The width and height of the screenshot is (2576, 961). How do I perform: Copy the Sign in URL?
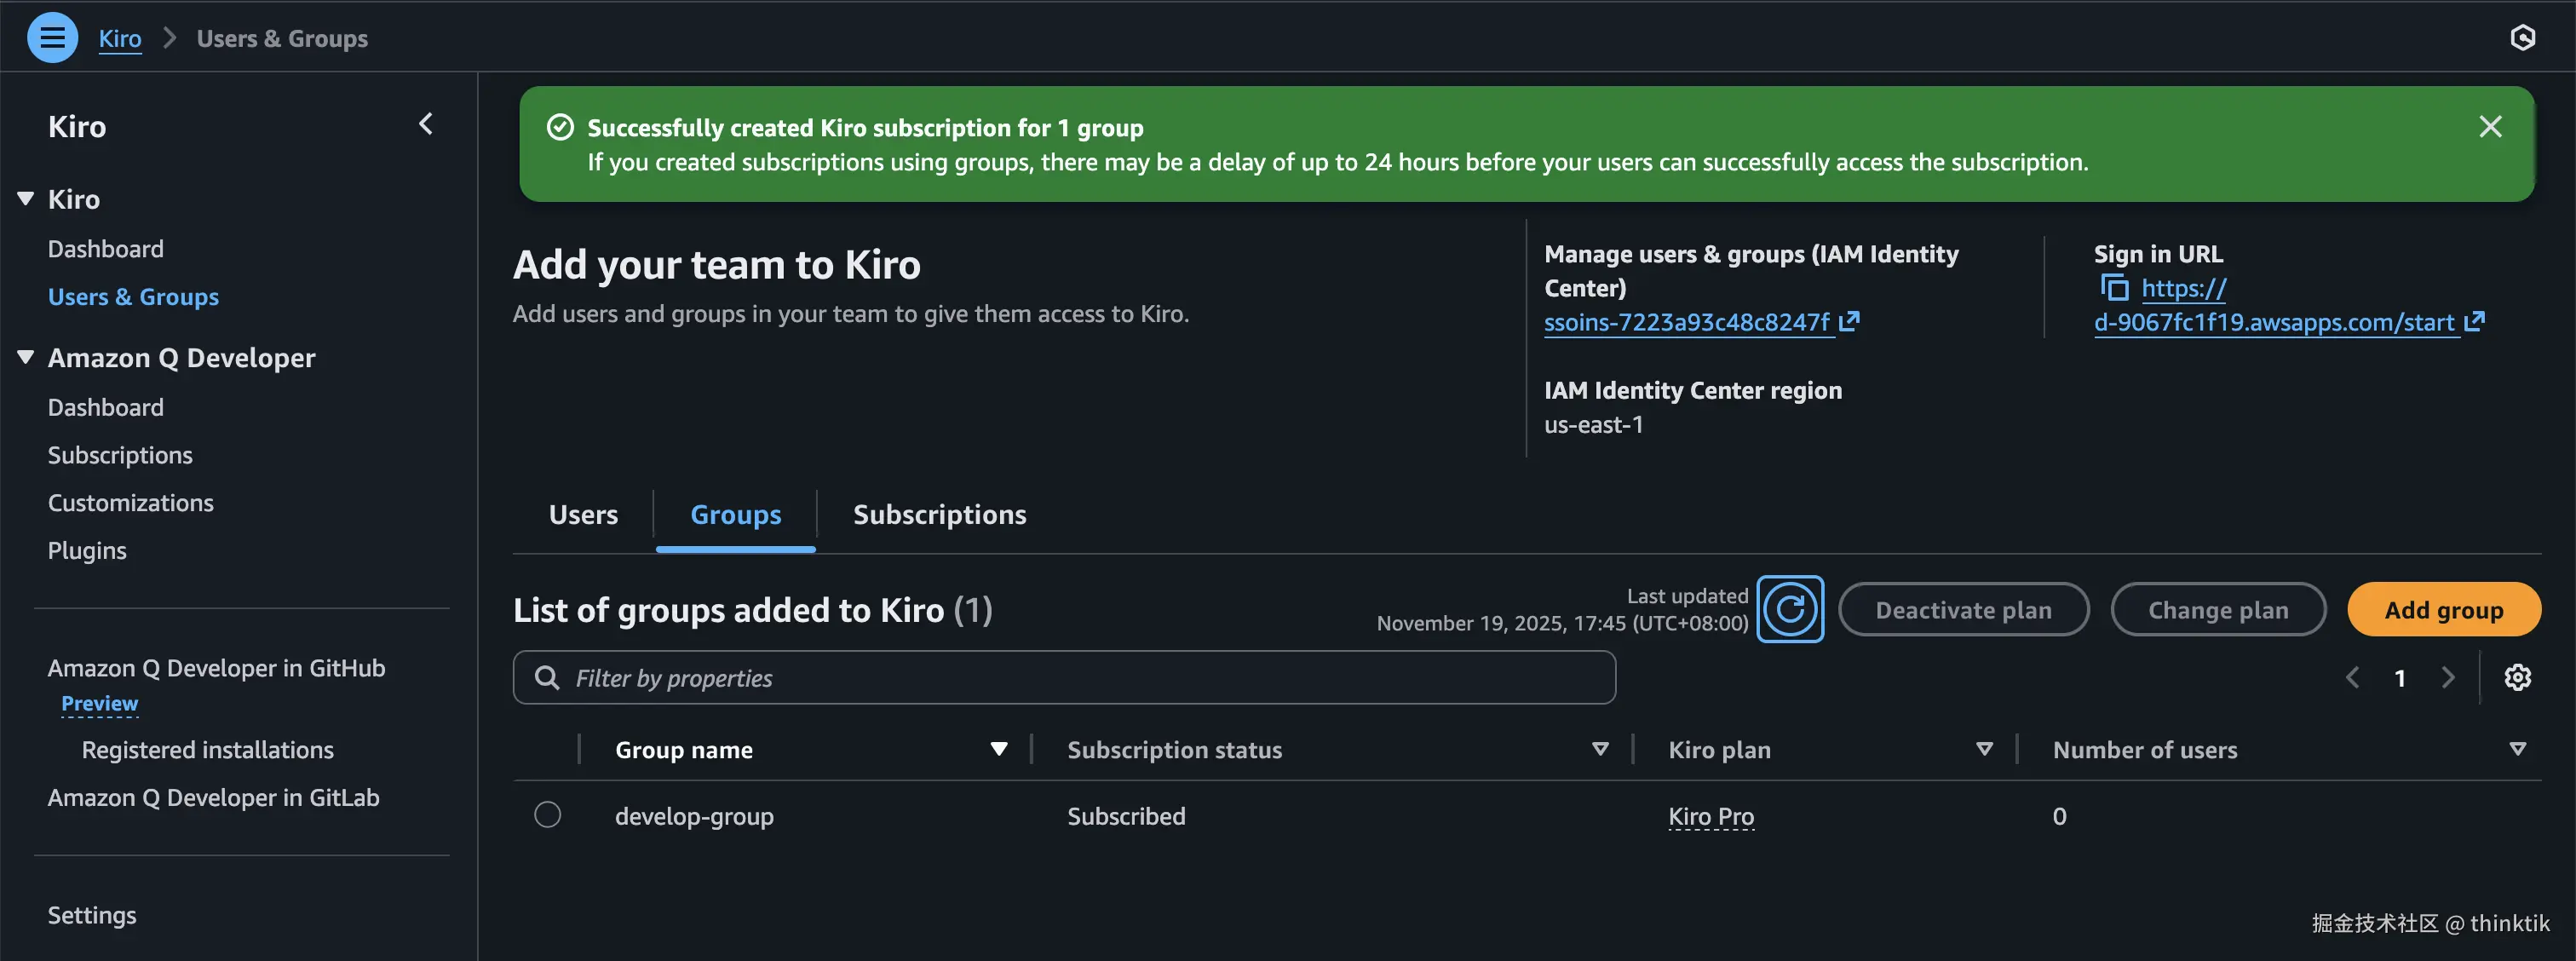pos(2114,288)
